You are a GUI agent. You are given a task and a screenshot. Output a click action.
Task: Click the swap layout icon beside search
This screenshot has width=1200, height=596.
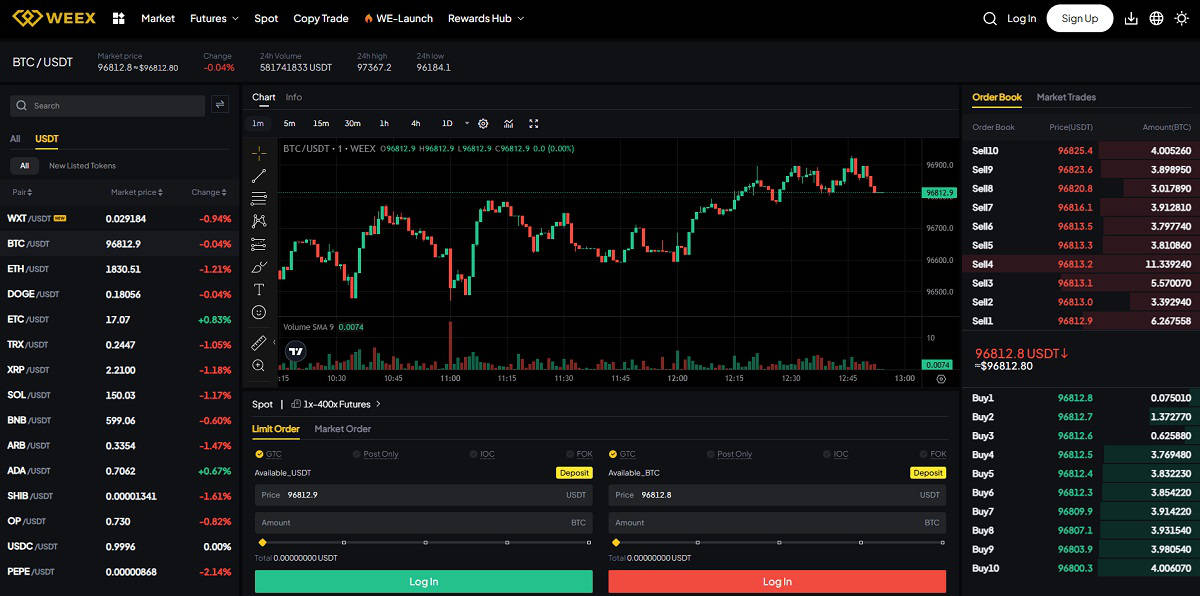tap(220, 104)
